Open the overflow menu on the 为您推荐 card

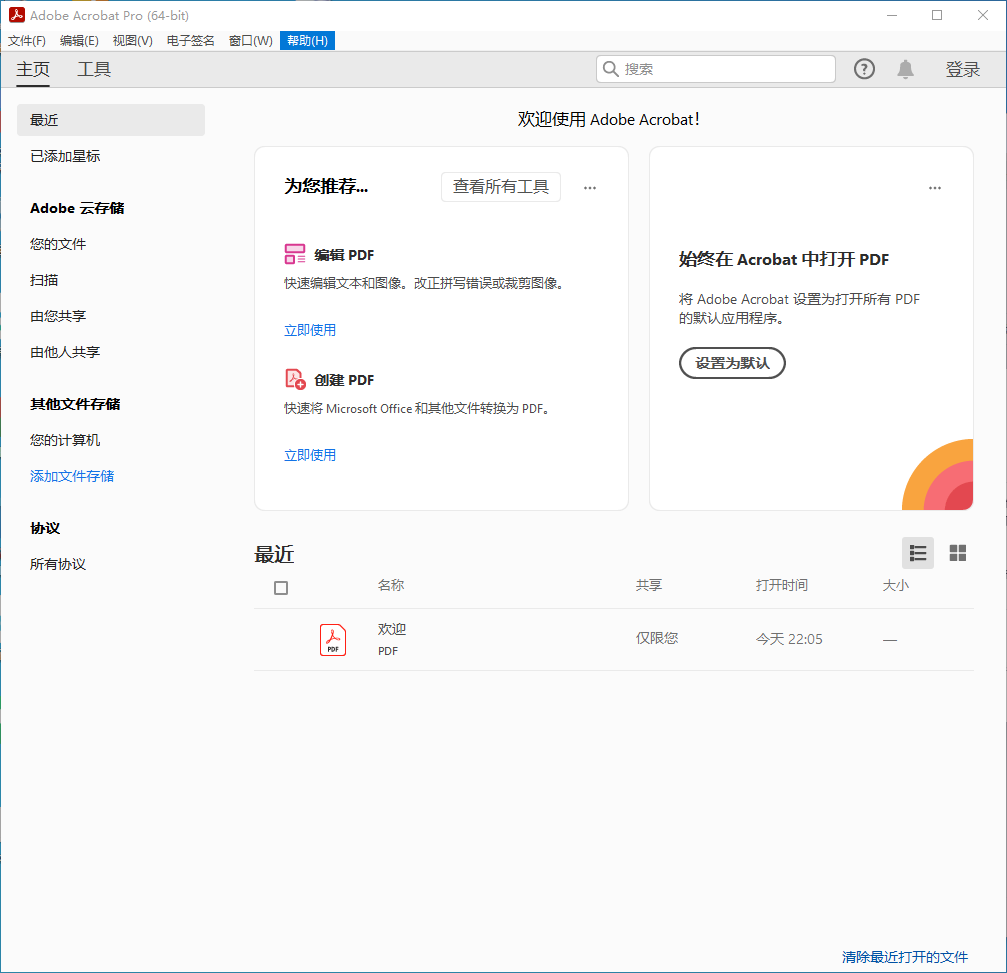(589, 187)
